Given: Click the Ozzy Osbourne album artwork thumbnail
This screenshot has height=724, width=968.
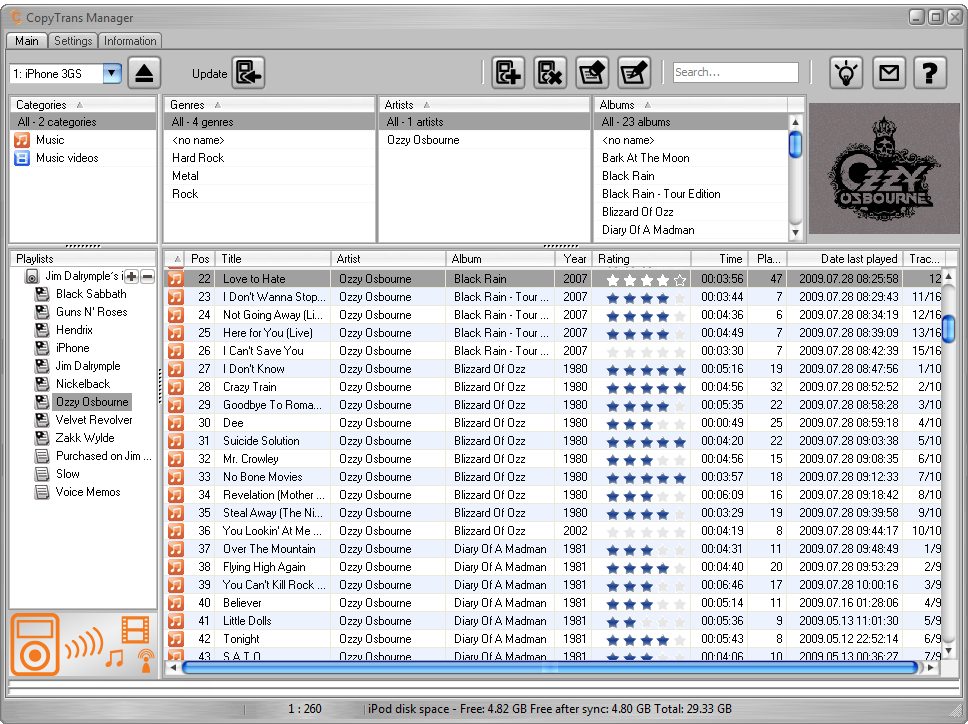Looking at the screenshot, I should point(884,169).
